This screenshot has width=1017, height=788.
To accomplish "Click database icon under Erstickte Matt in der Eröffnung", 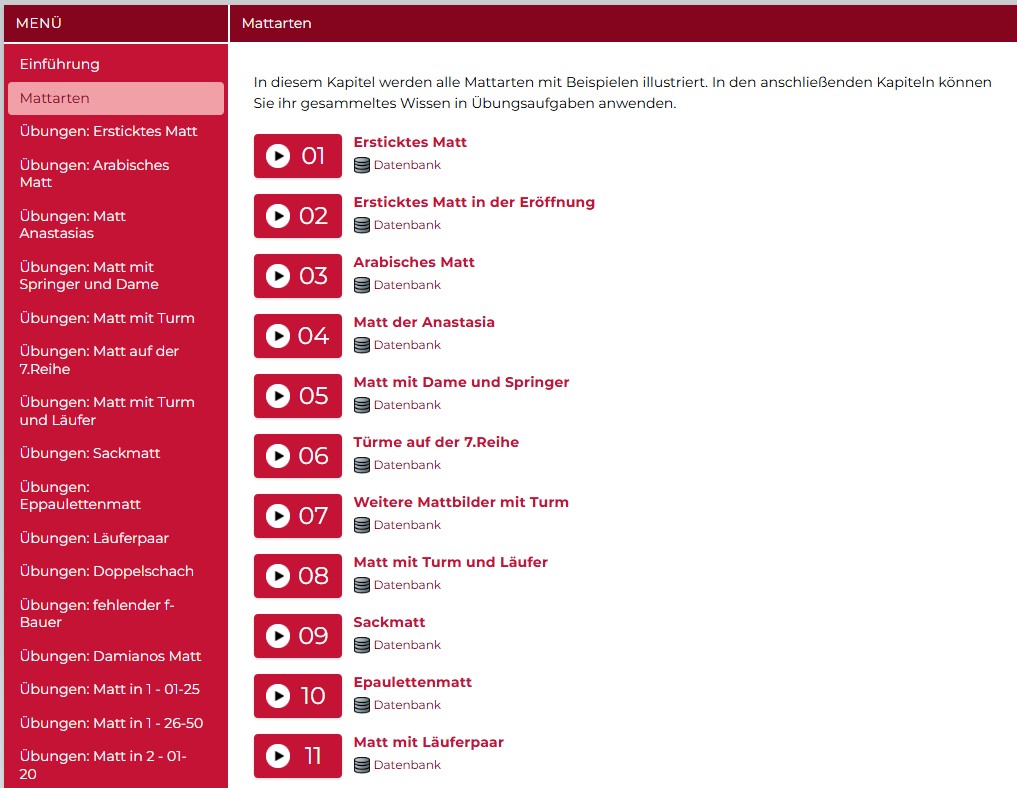I will (x=362, y=225).
